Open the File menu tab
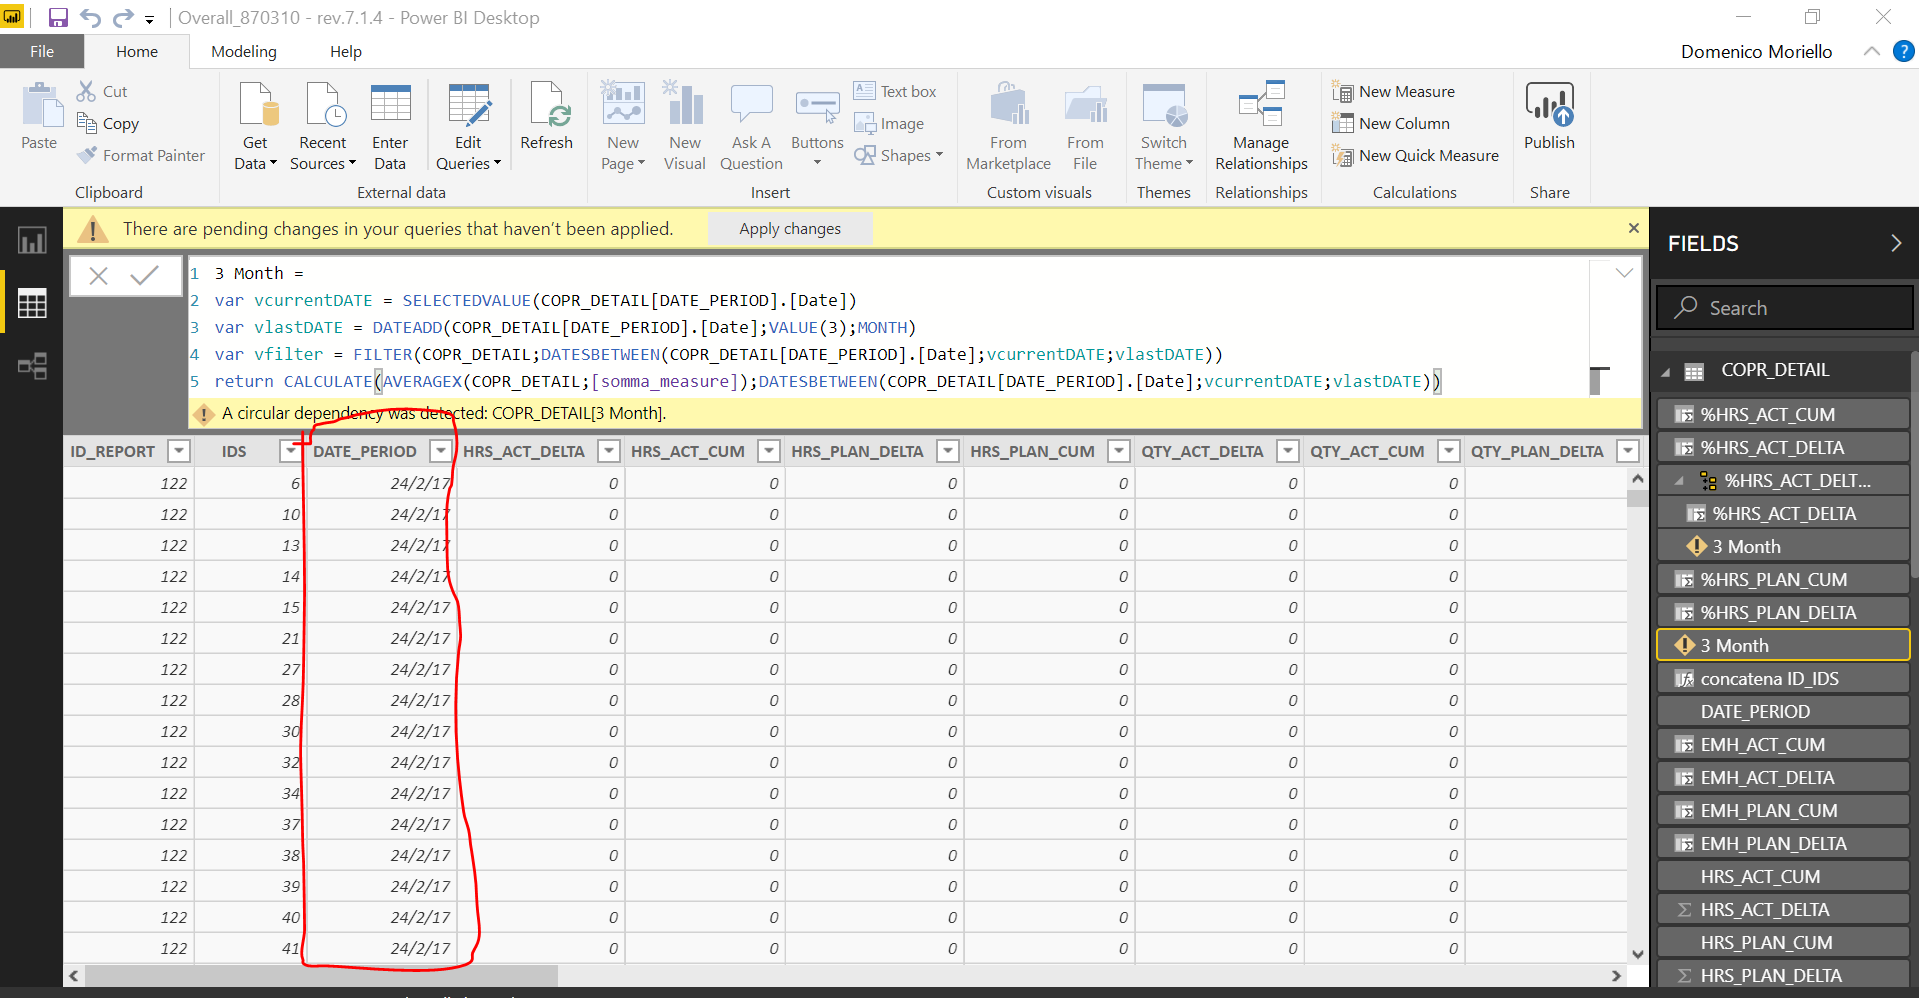1919x998 pixels. coord(42,51)
